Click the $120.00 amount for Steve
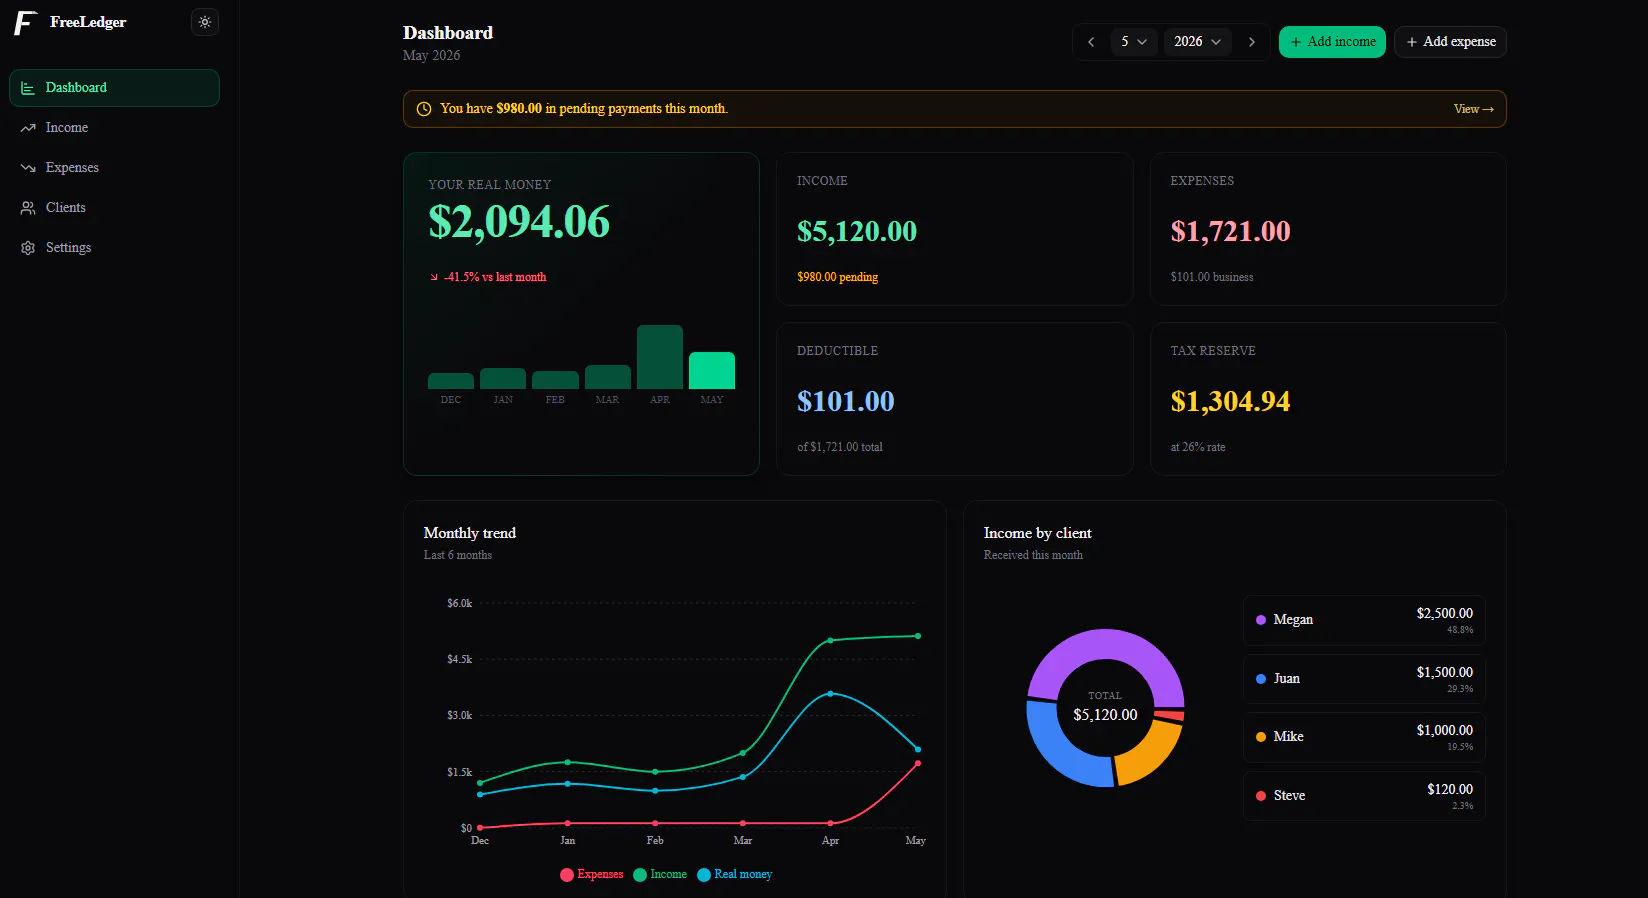The width and height of the screenshot is (1648, 898). (1450, 790)
